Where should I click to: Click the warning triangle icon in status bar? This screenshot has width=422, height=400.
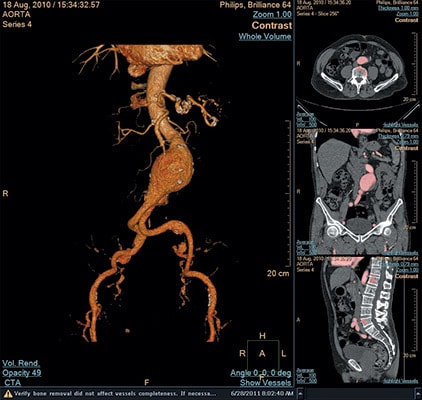[9, 394]
